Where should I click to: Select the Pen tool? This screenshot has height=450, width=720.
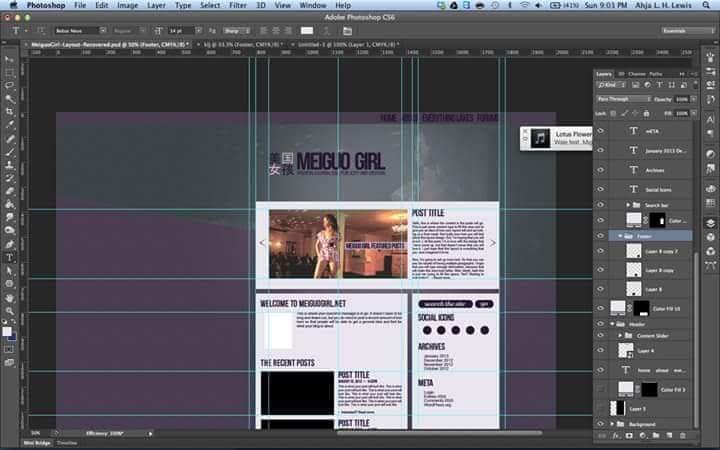click(9, 244)
